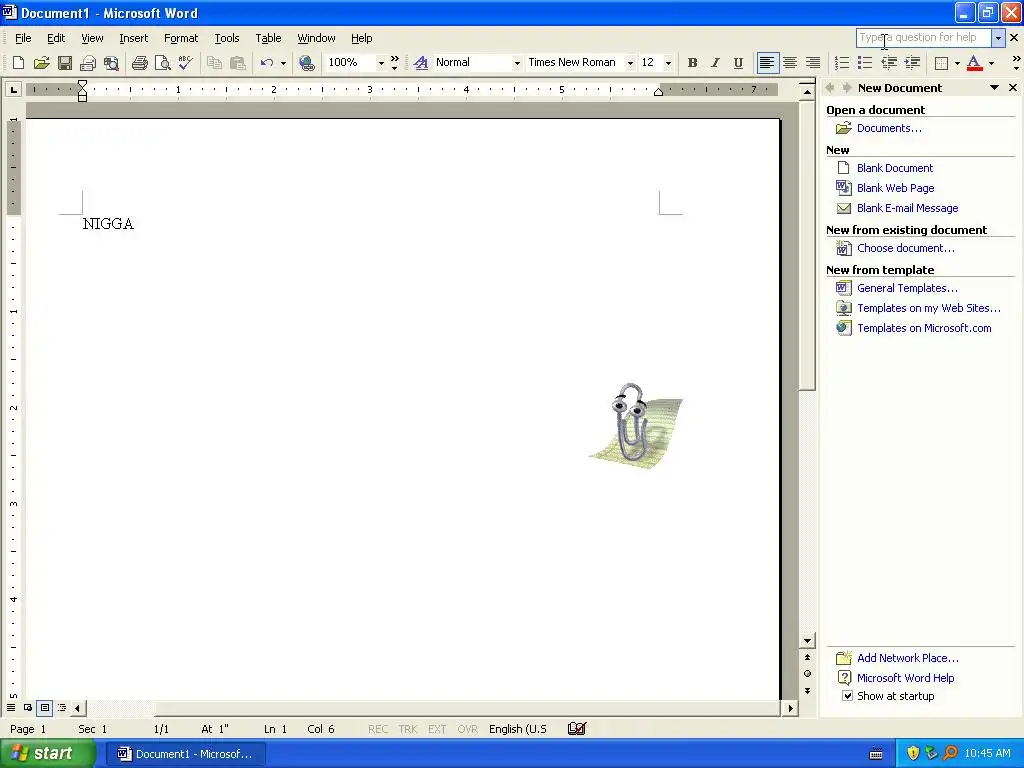Screen dimensions: 1024x768
Task: Open the File menu
Action: 23,38
